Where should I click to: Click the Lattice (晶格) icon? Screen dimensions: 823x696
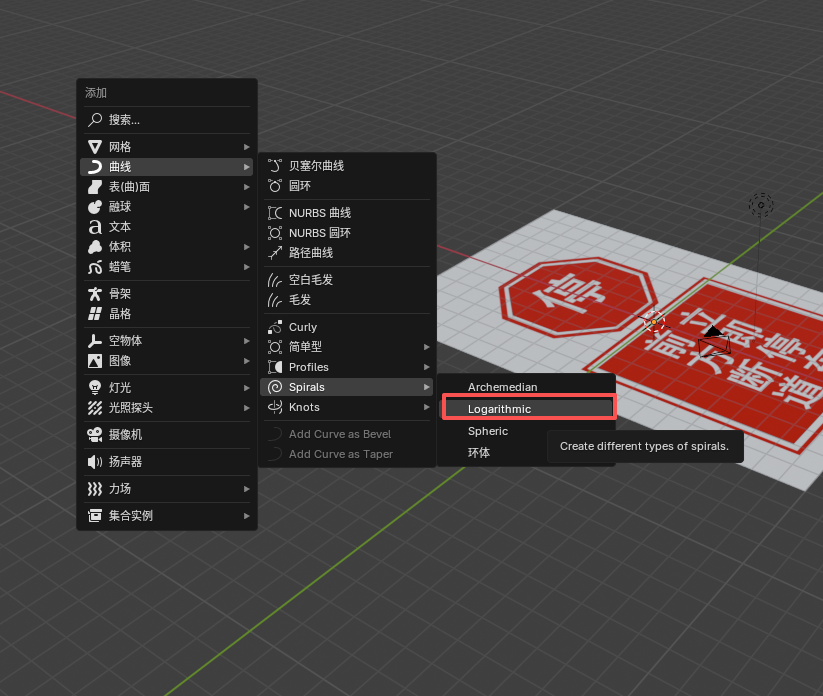[95, 314]
